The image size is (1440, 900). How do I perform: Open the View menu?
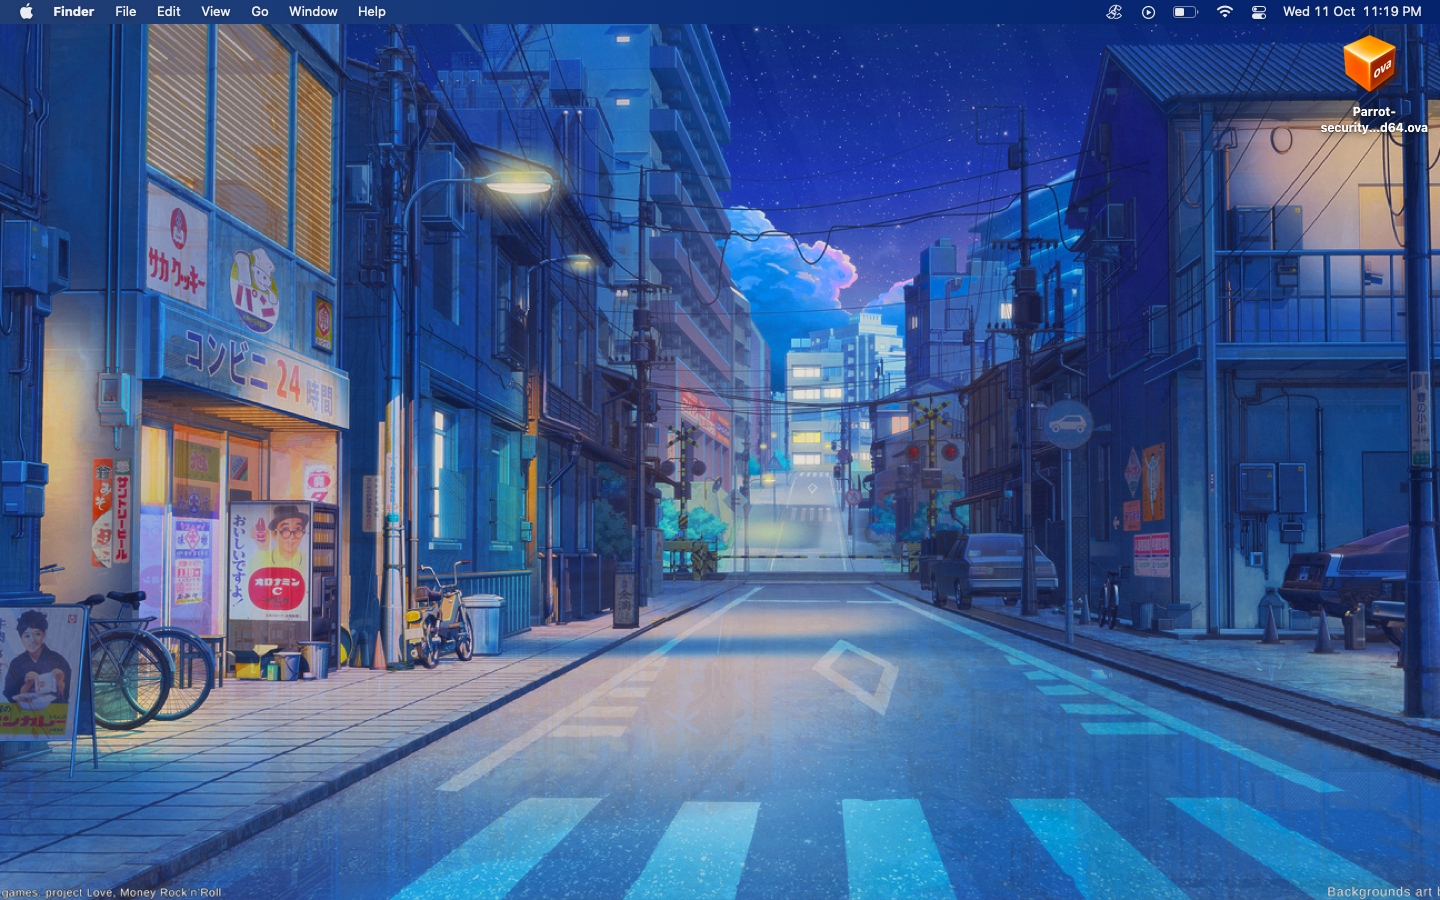[x=215, y=12]
